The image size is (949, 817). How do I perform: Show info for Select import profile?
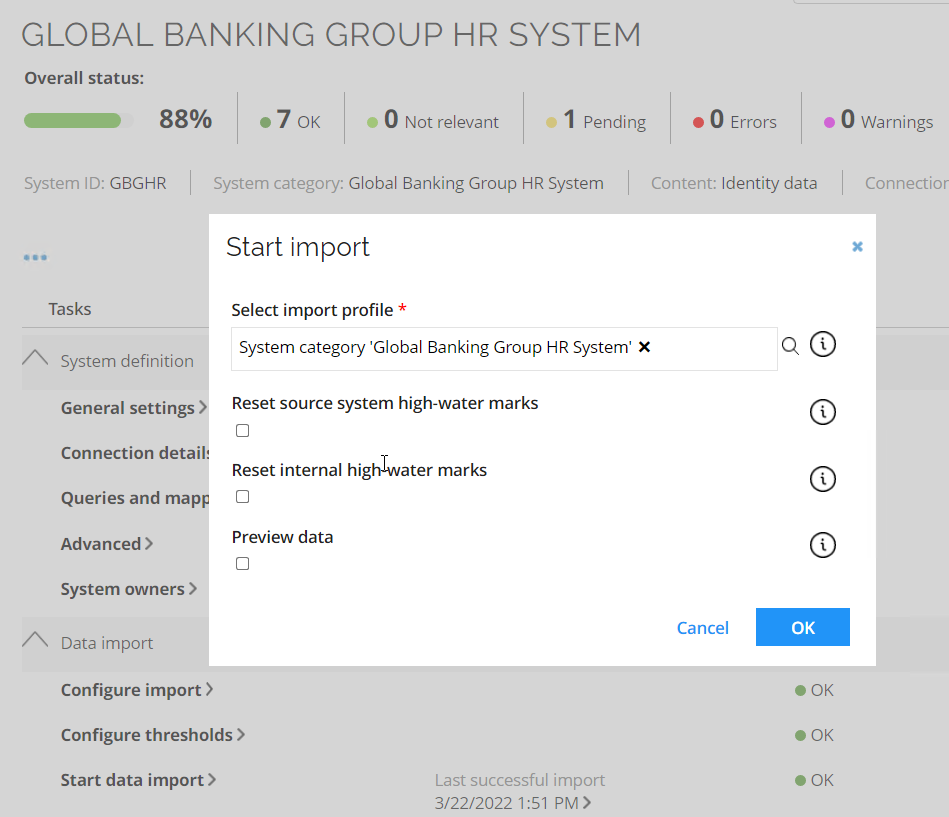tap(823, 344)
